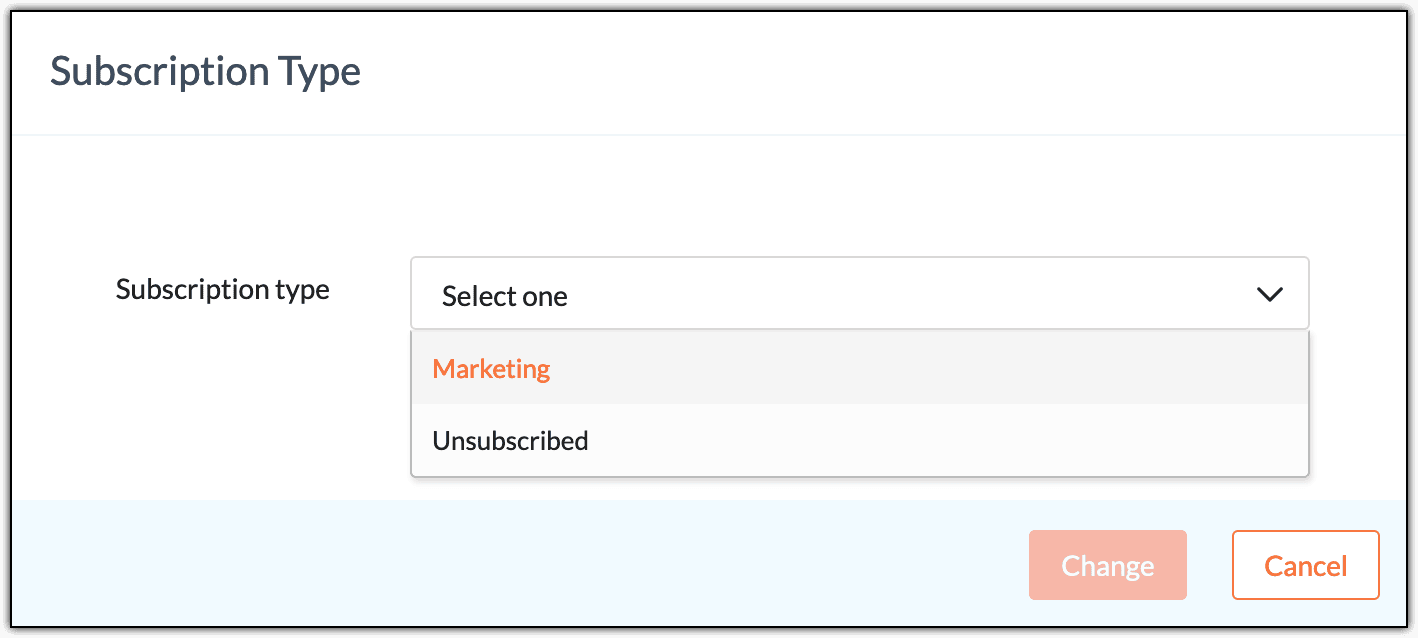Open the Subscription type combo box

pos(858,295)
